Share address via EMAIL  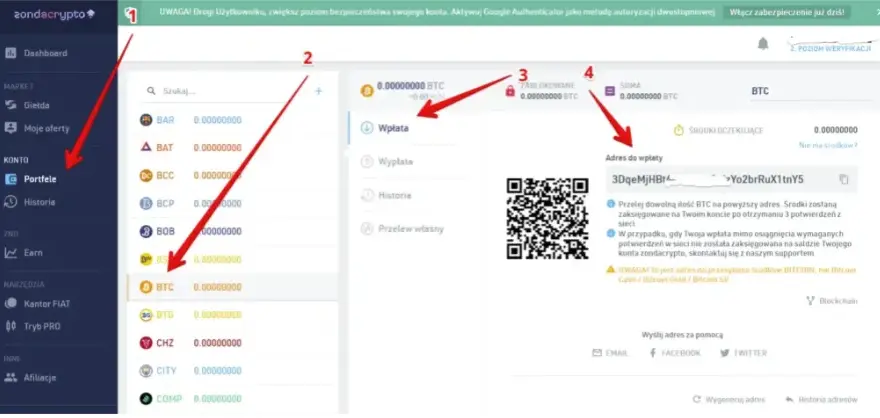pyautogui.click(x=610, y=353)
